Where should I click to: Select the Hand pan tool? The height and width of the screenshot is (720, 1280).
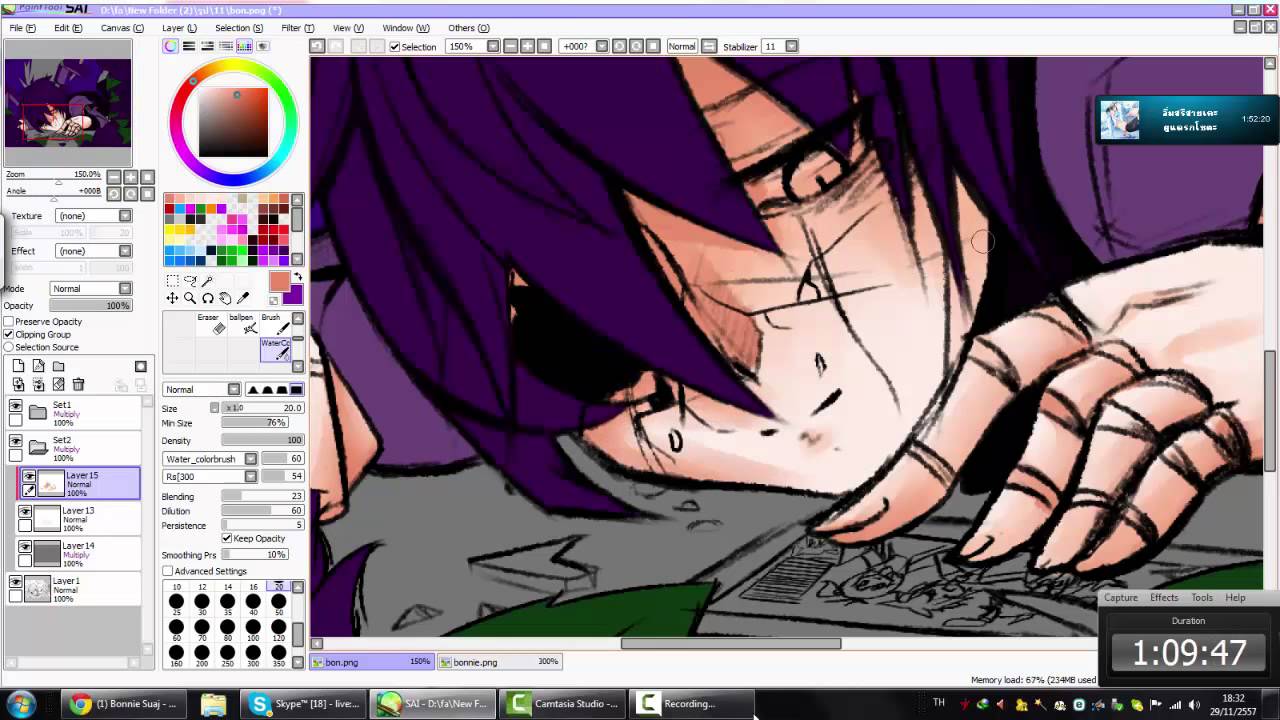[x=225, y=298]
